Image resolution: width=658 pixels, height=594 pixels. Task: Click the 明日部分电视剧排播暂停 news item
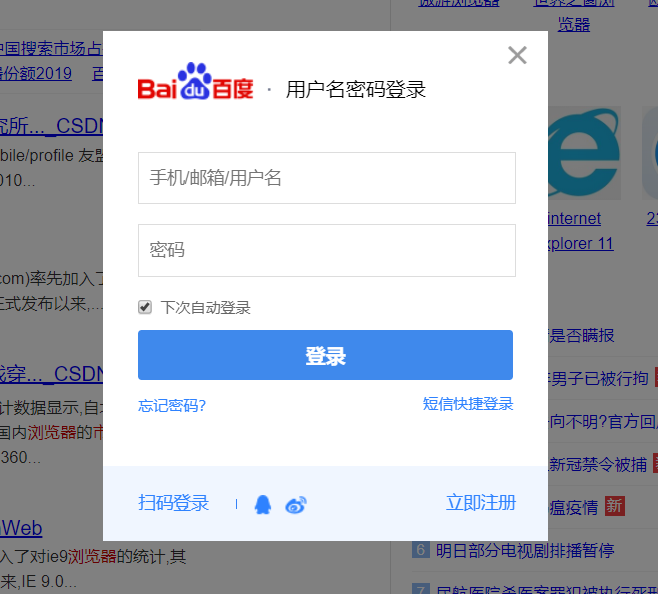point(525,550)
